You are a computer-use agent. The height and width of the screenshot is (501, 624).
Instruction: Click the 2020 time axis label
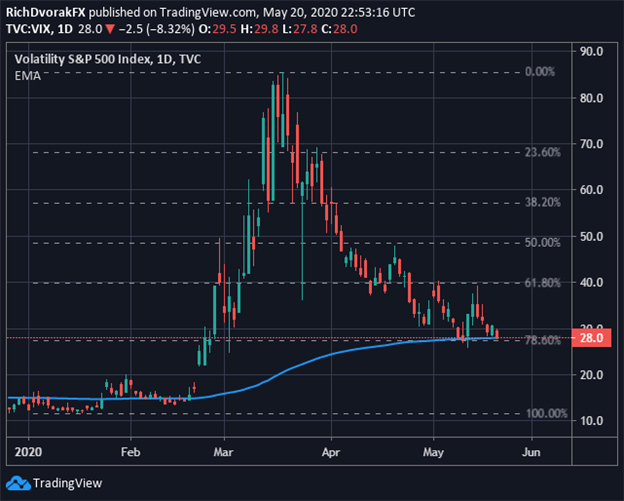click(x=28, y=452)
